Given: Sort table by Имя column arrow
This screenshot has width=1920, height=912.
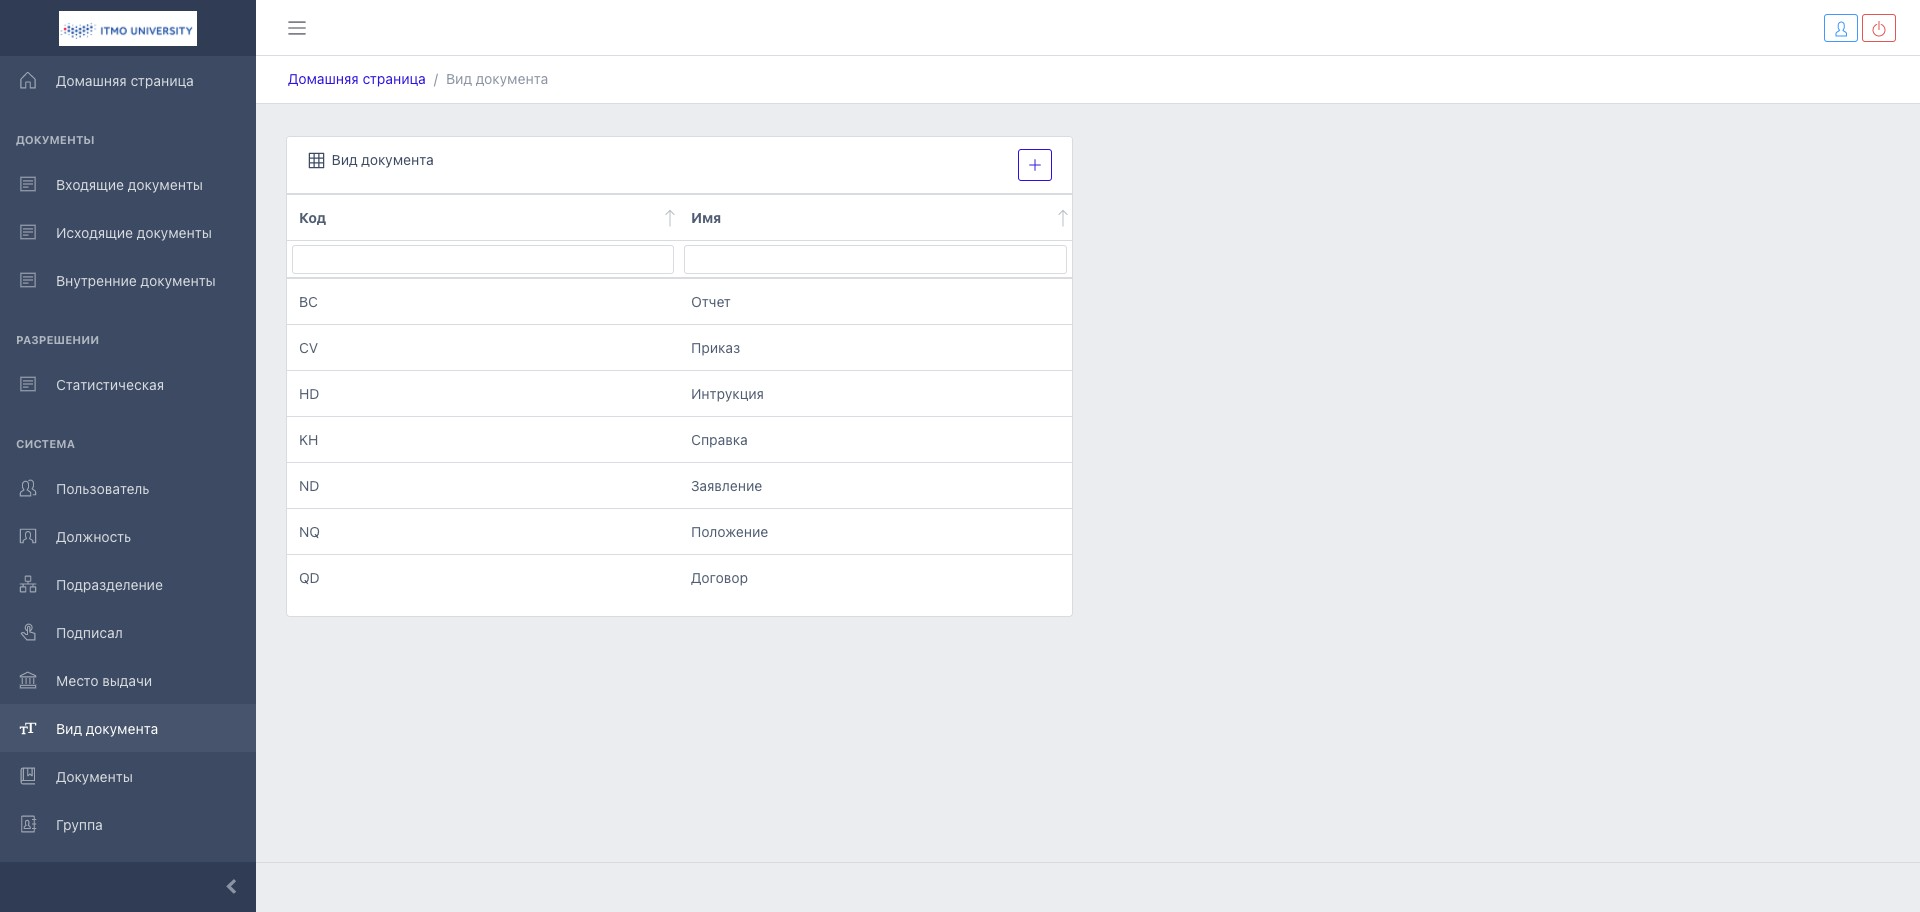Looking at the screenshot, I should pos(1062,218).
